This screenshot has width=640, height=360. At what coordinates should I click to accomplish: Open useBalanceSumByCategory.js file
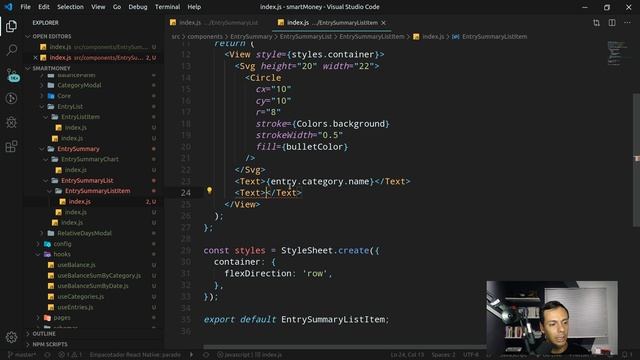[x=94, y=276]
